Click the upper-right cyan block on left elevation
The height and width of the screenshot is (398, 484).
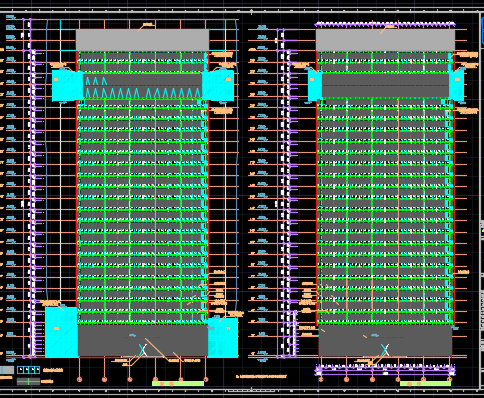pos(218,85)
